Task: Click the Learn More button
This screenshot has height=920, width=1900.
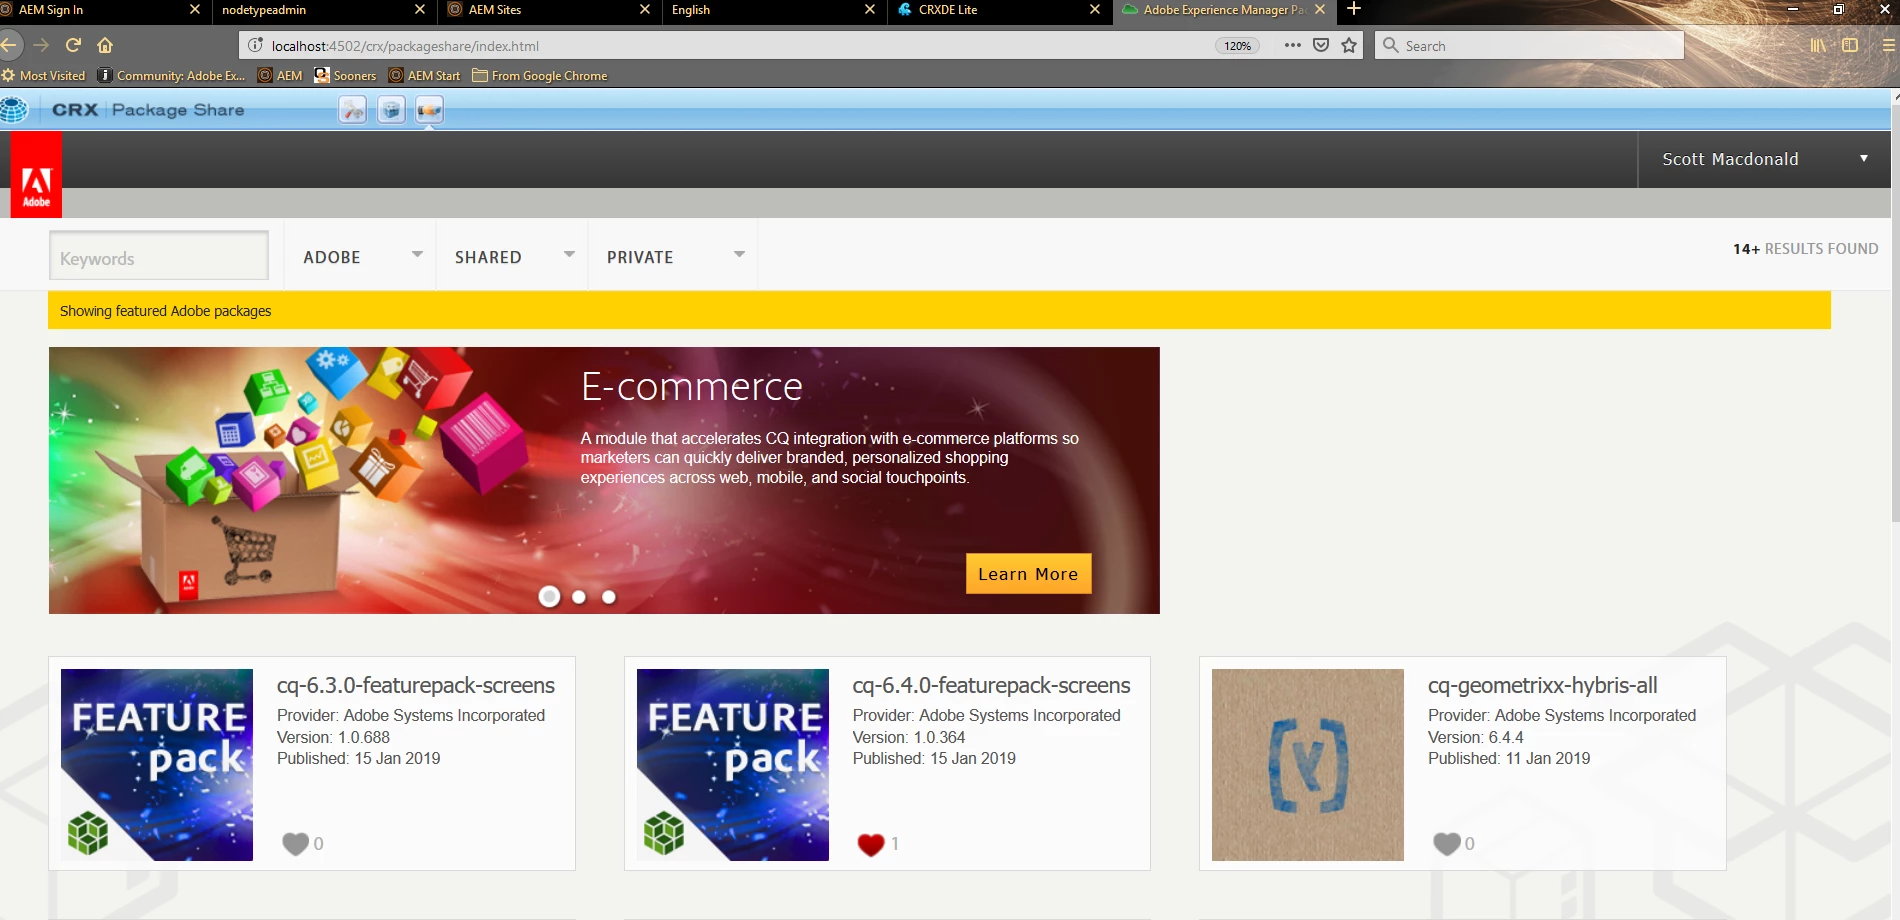Action: [1028, 574]
